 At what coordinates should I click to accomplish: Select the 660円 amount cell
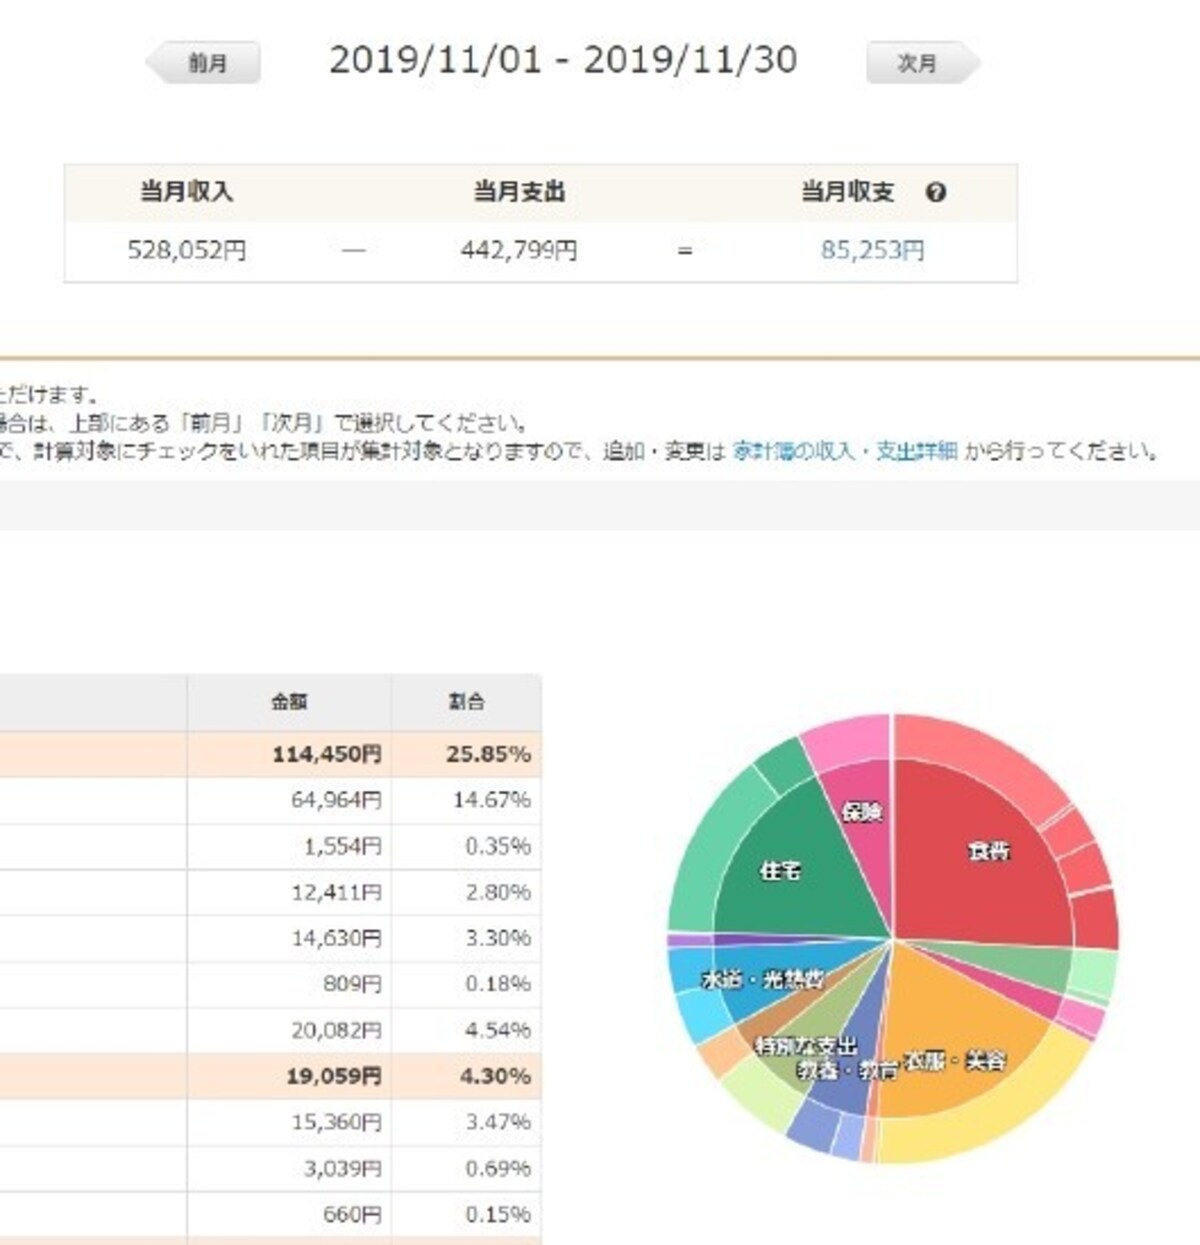289,1214
